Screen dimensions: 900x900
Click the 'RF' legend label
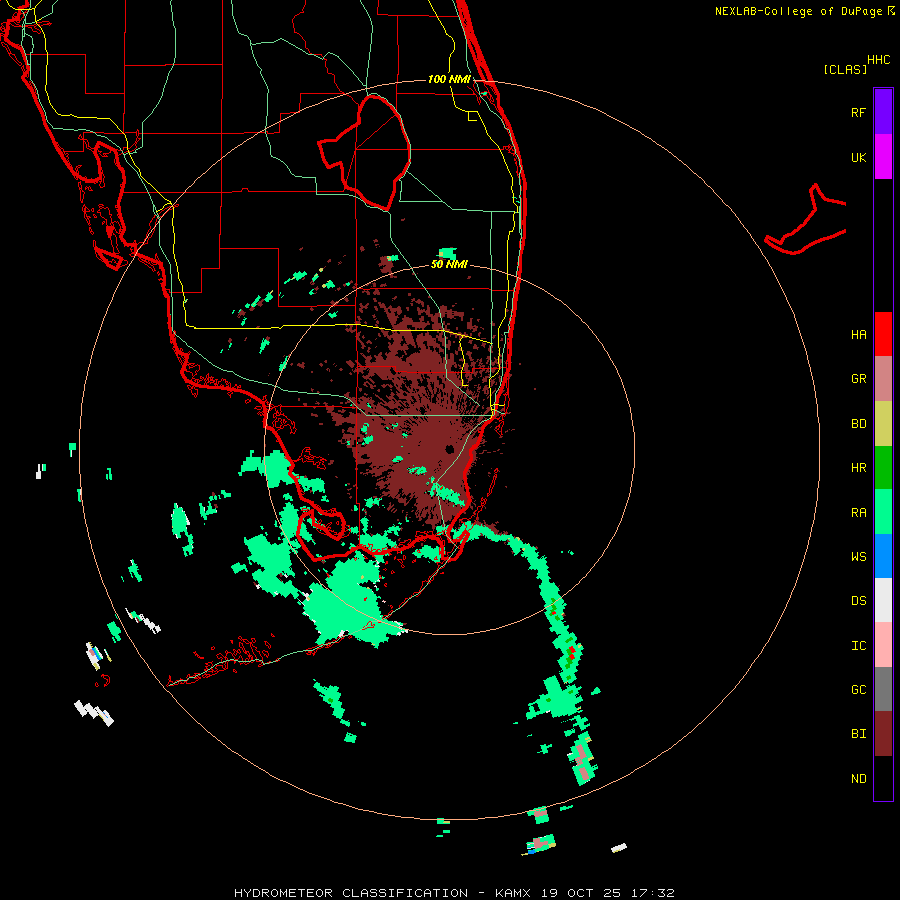pos(858,112)
